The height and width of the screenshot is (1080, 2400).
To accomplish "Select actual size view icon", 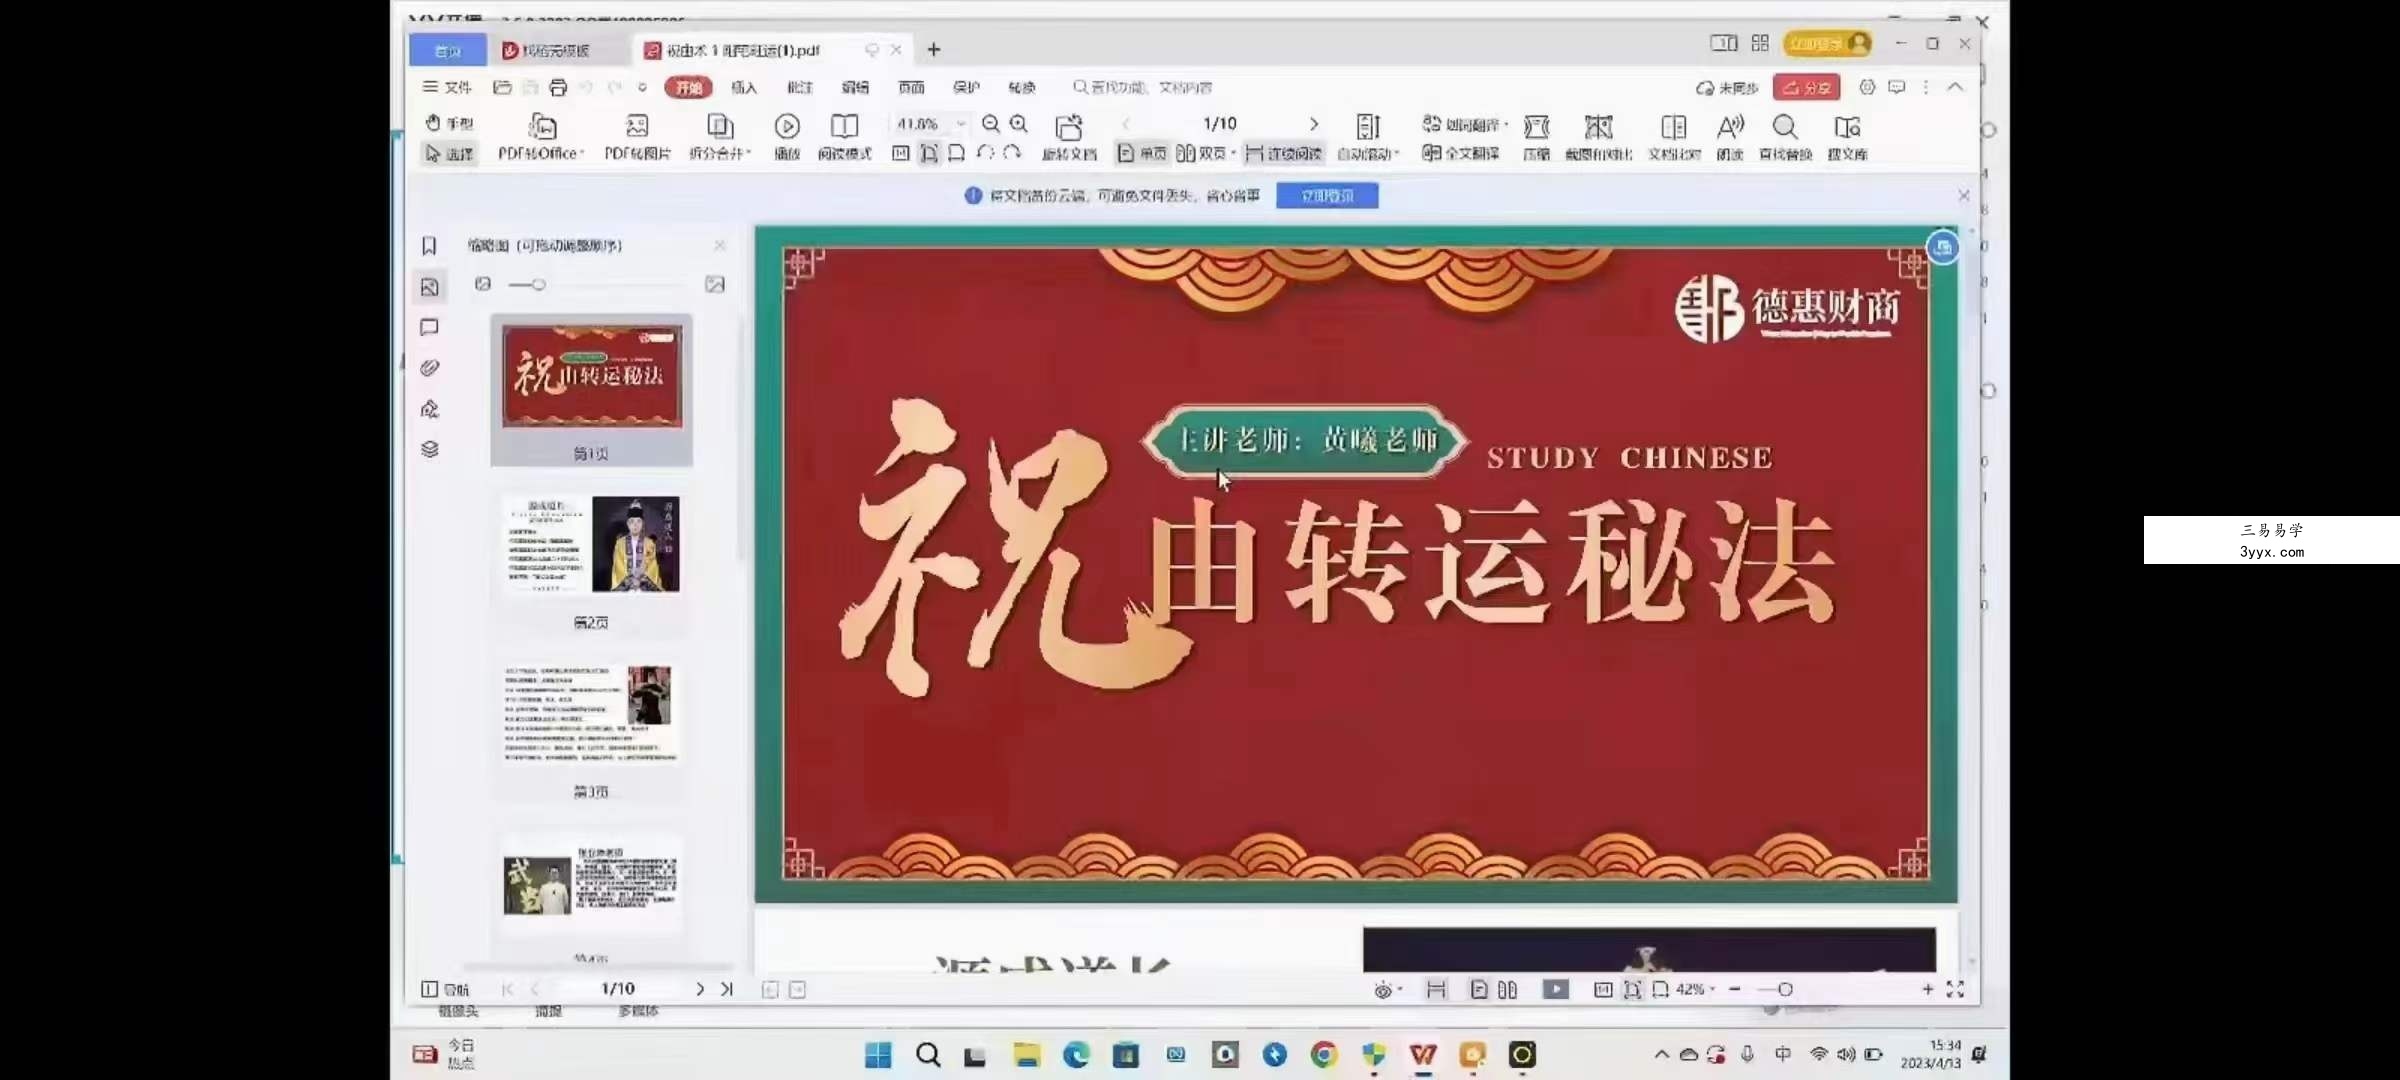I will [900, 153].
